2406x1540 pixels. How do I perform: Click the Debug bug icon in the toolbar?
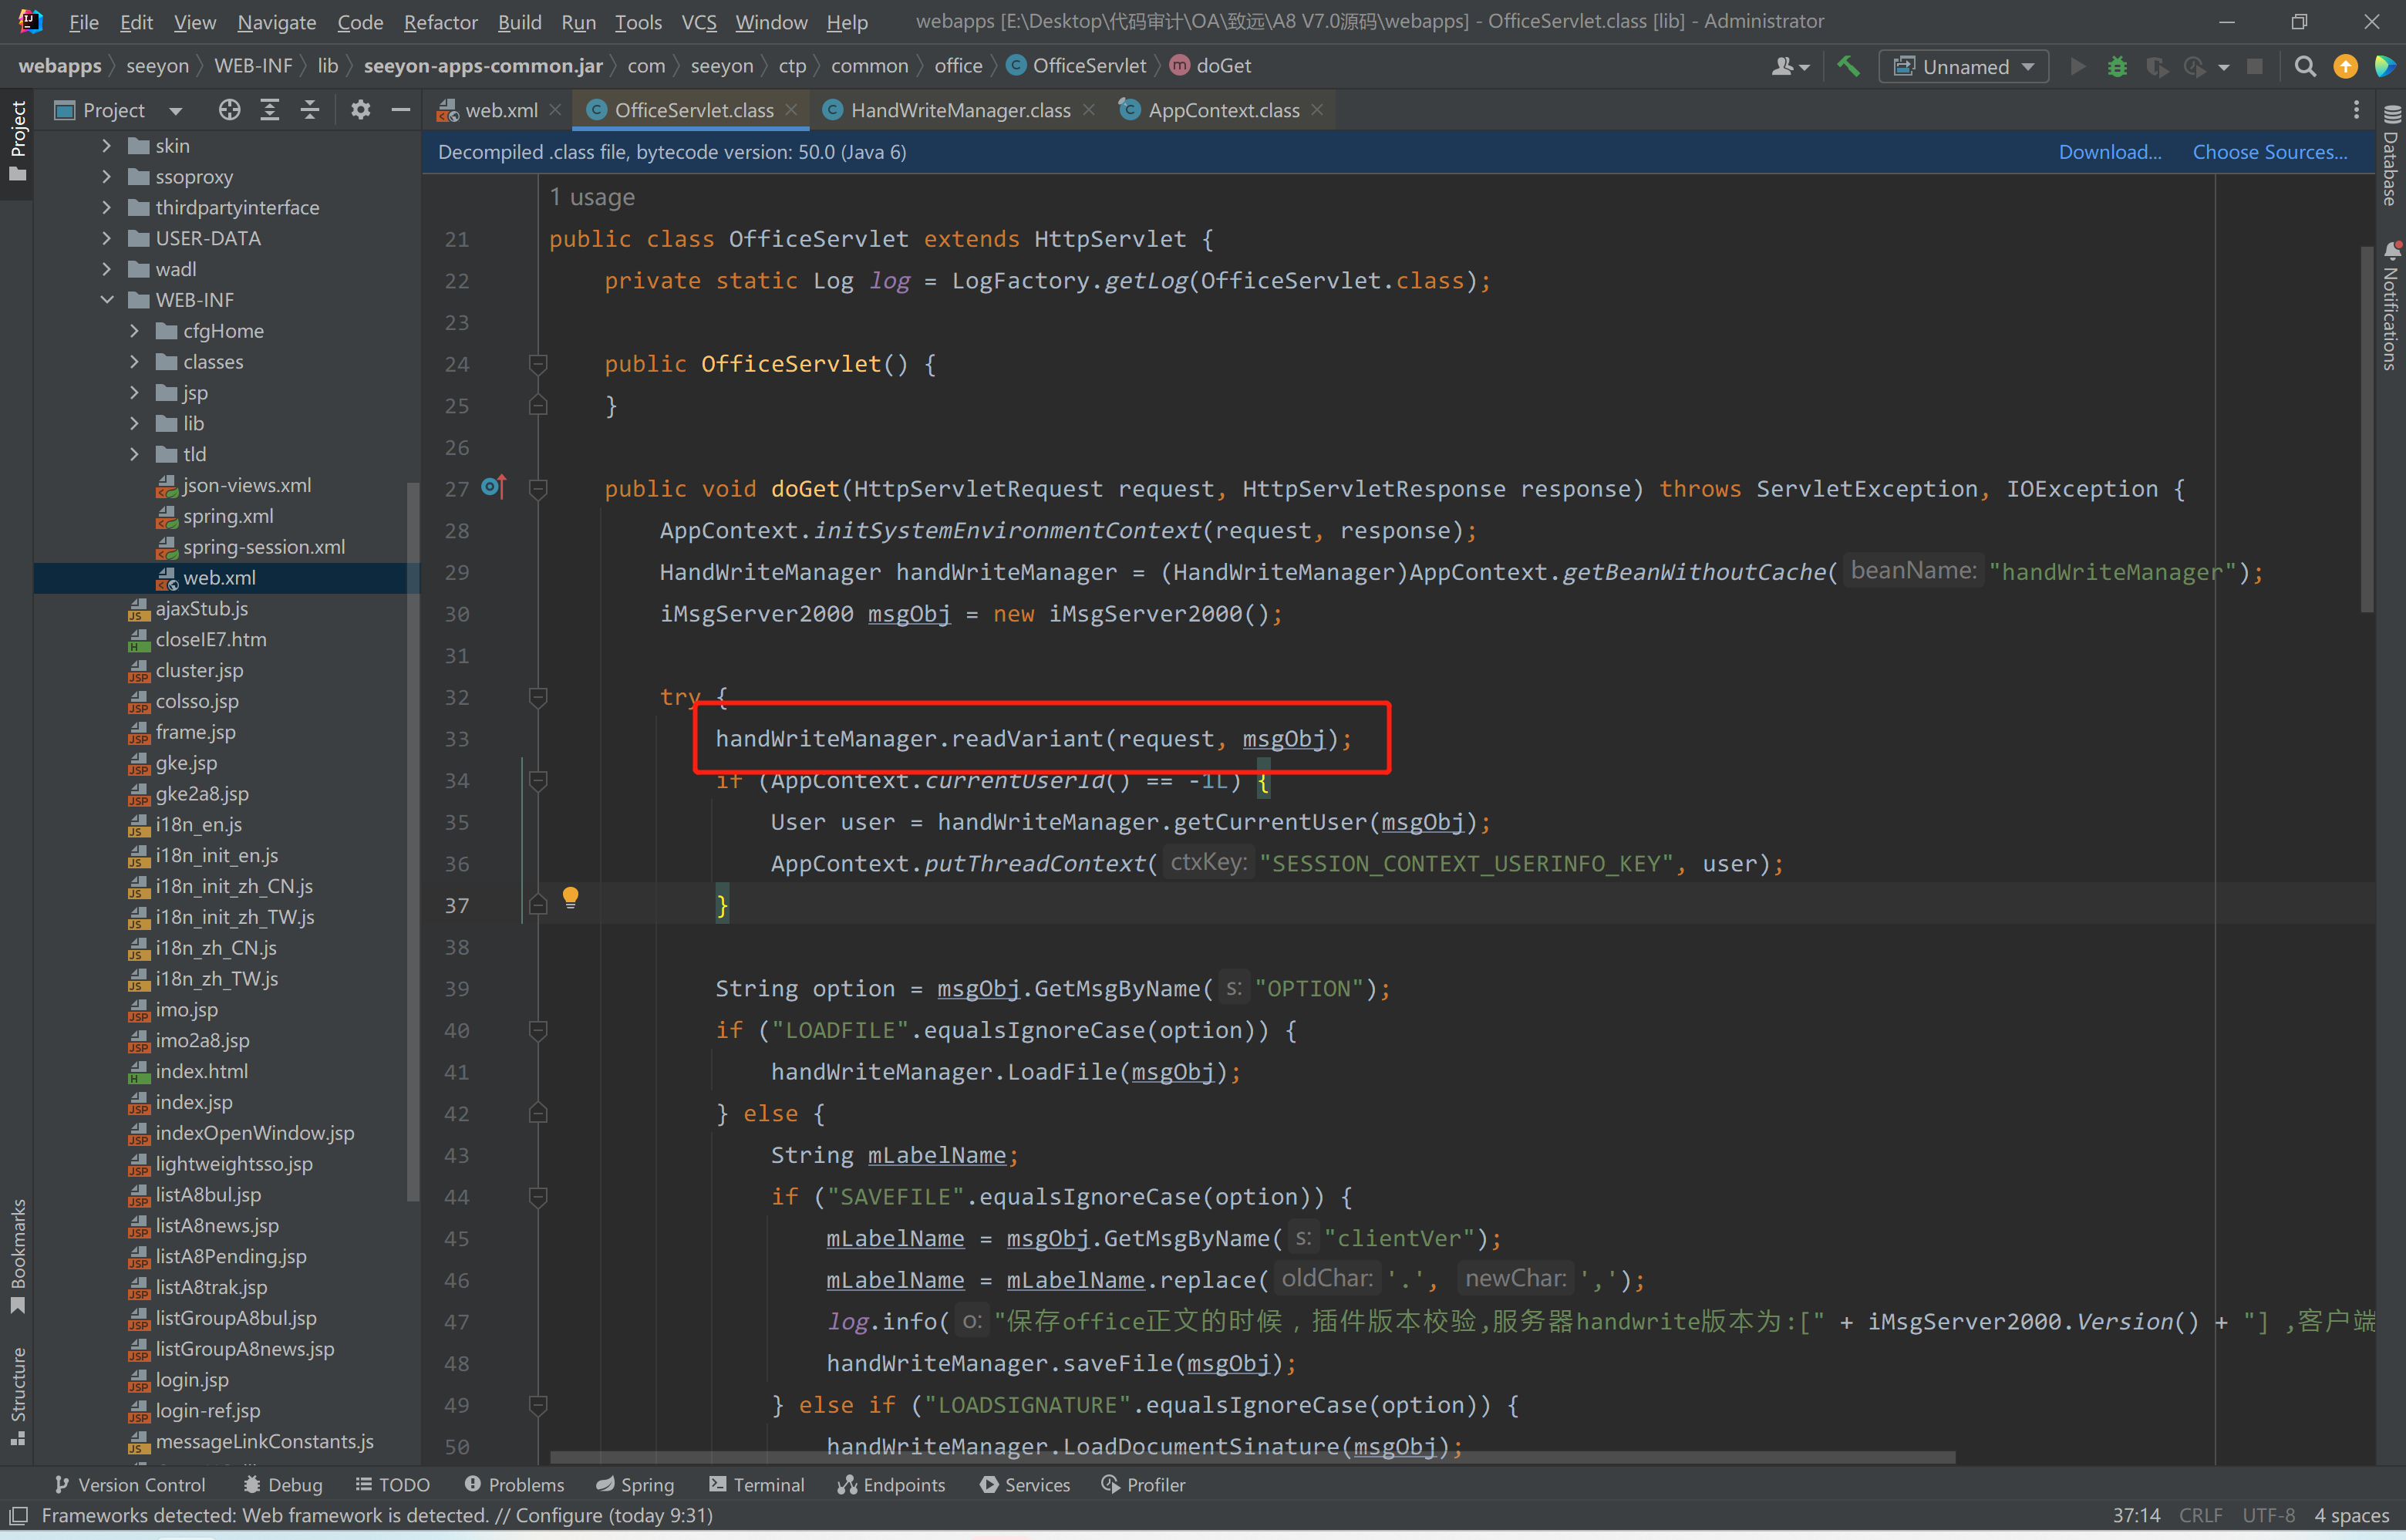(2117, 66)
